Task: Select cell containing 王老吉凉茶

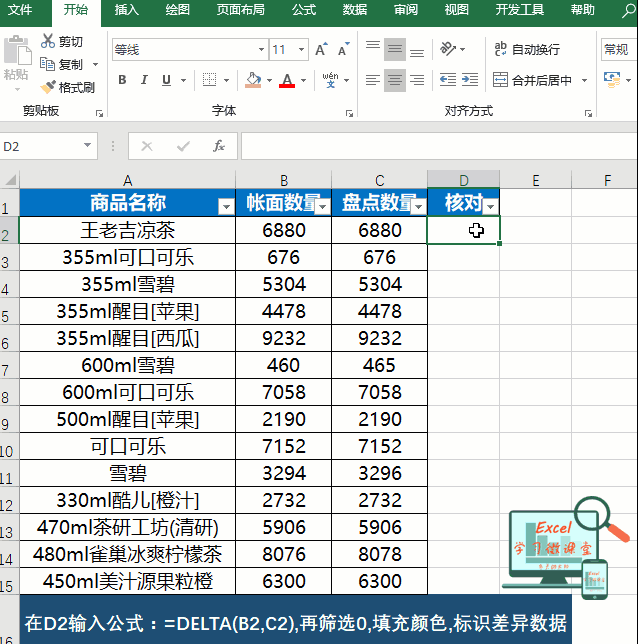Action: click(127, 230)
